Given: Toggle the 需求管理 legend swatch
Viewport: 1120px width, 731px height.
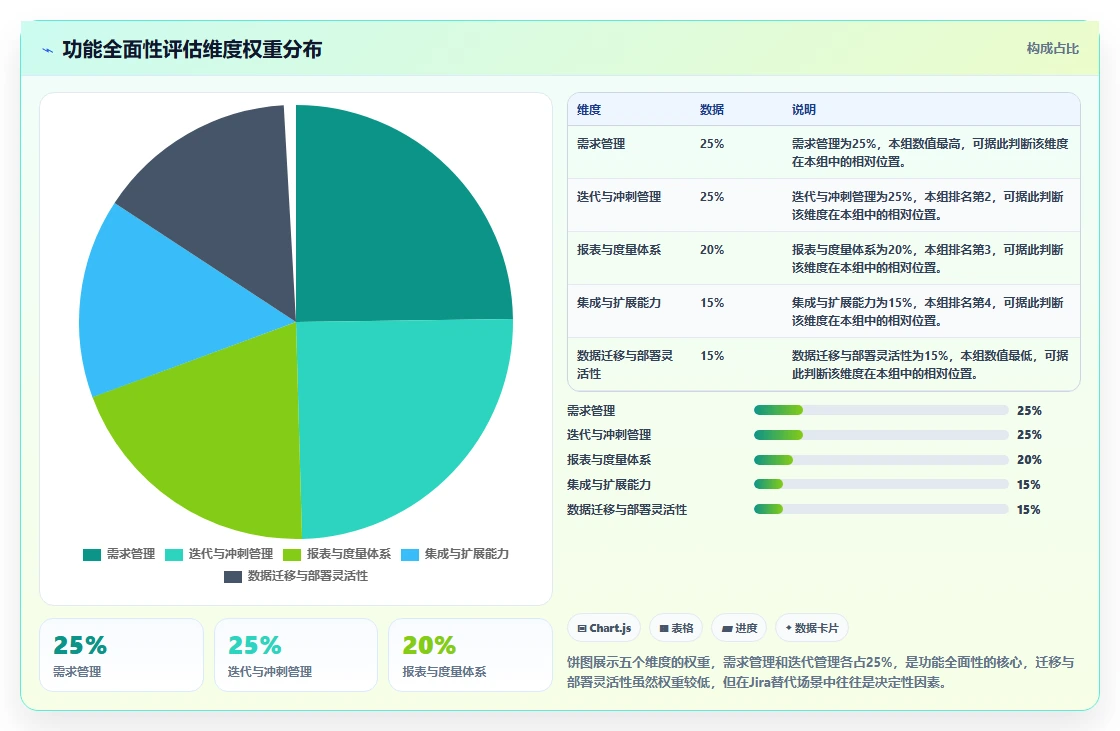Looking at the screenshot, I should tap(92, 555).
